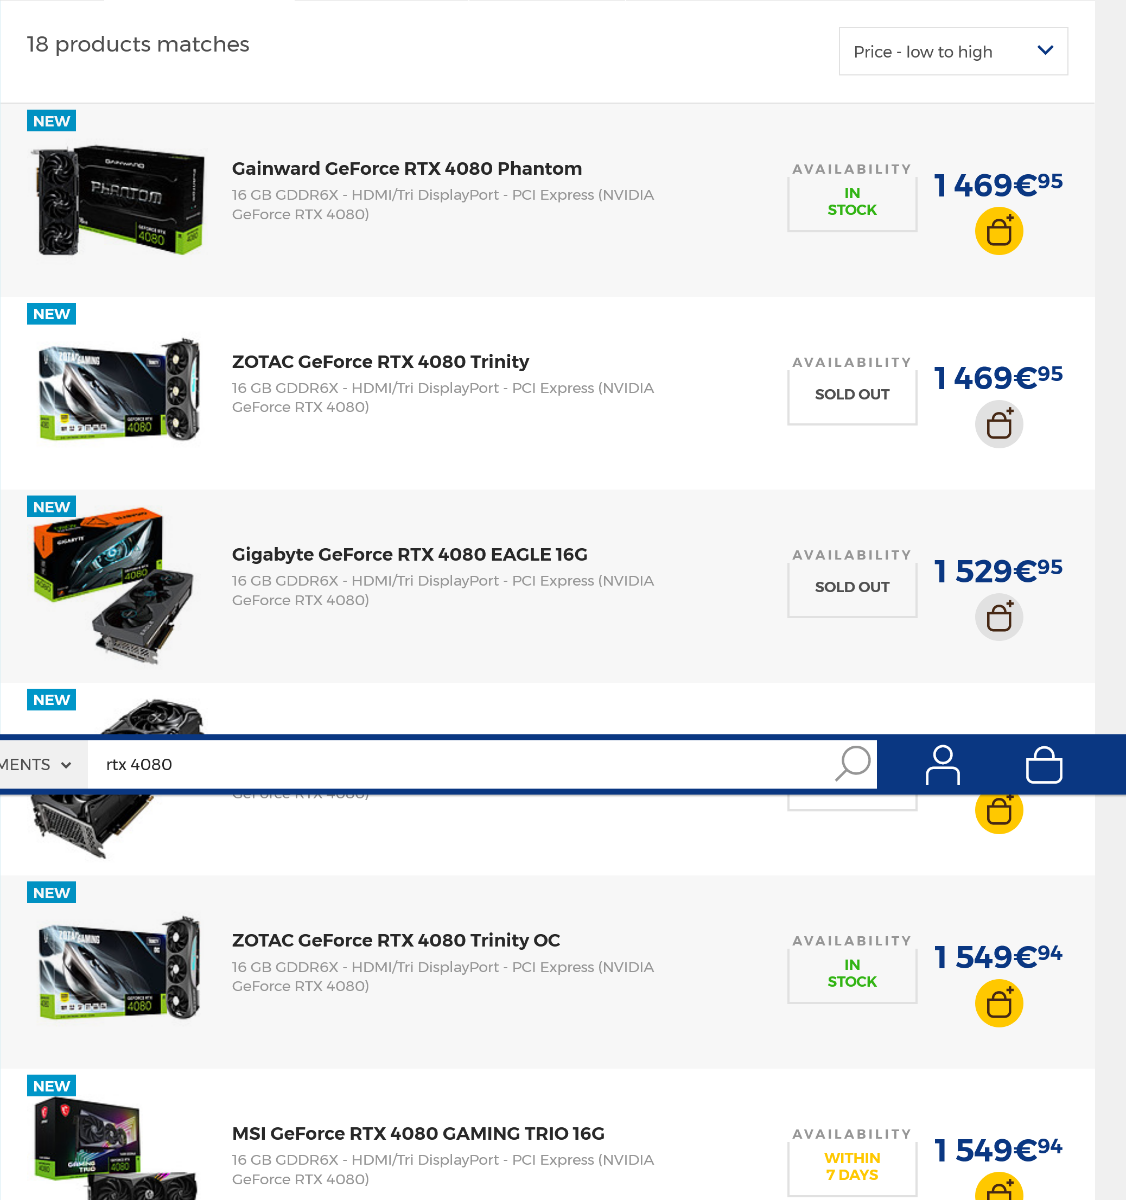Add partially hidden fourth product to cart

click(x=999, y=812)
